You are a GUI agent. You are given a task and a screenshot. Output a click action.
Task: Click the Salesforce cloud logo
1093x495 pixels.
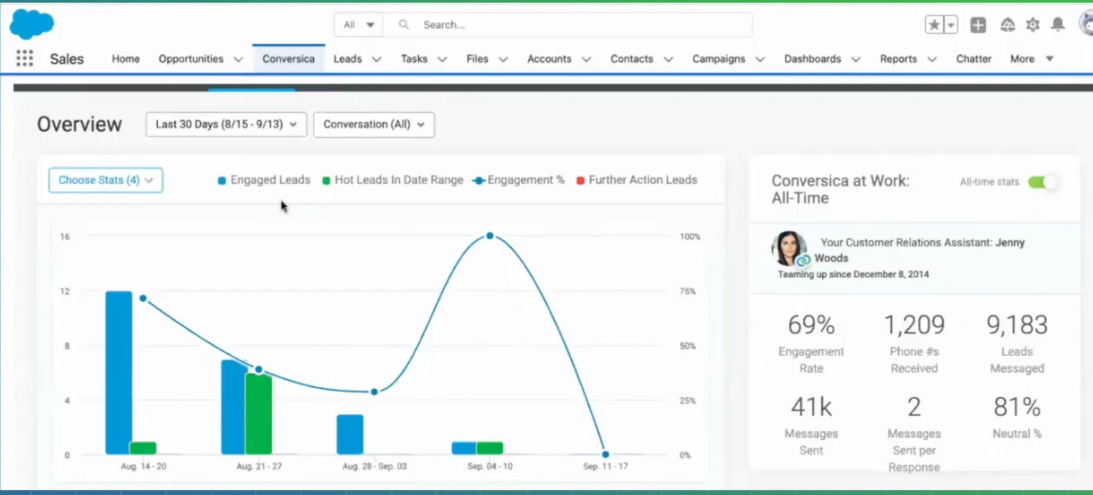pyautogui.click(x=31, y=24)
